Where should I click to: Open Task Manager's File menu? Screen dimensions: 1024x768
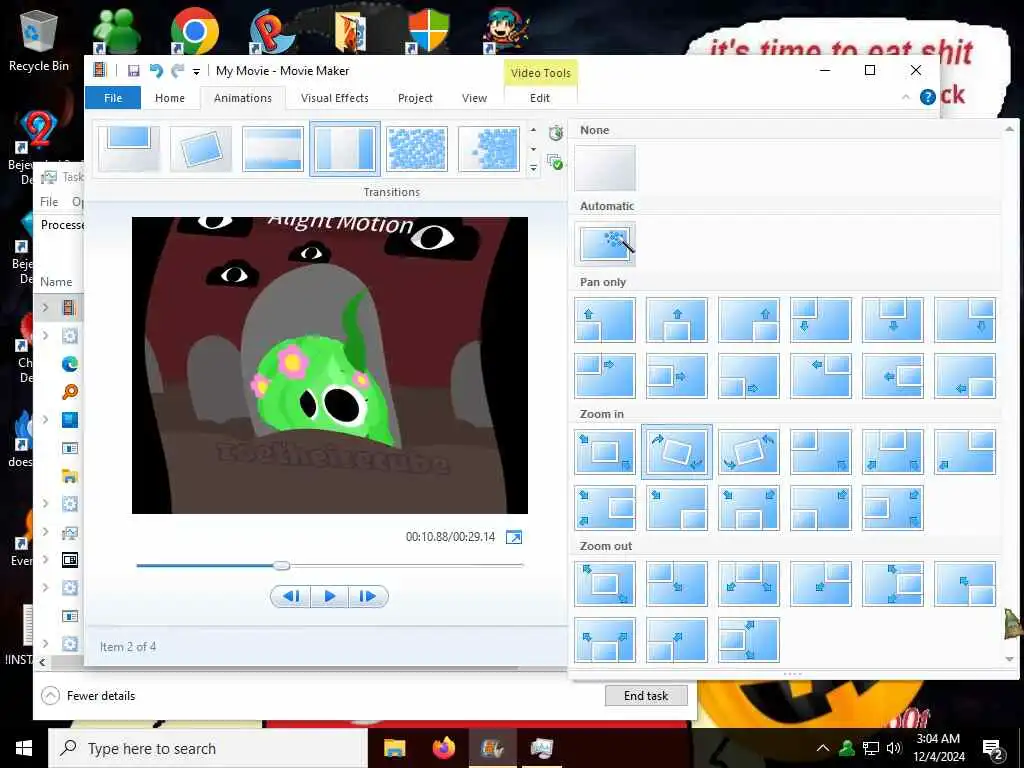click(x=49, y=202)
